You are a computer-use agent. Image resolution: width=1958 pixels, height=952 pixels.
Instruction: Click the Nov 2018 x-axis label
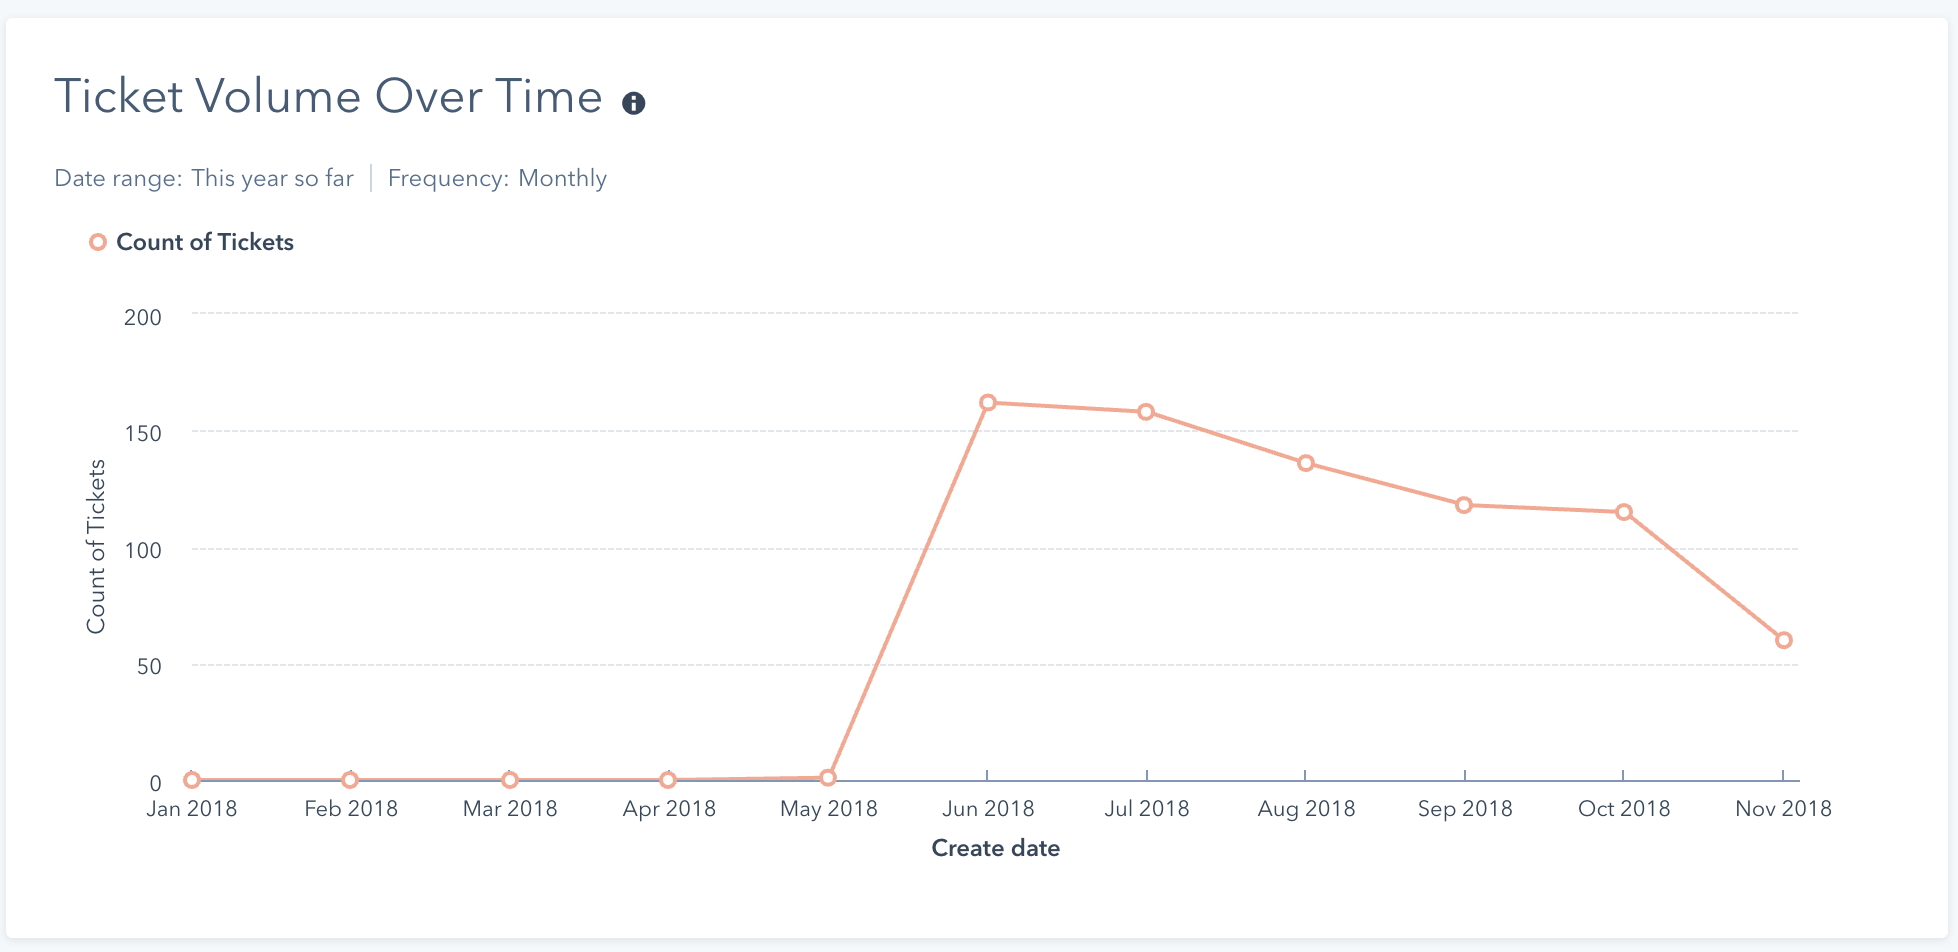coord(1783,809)
